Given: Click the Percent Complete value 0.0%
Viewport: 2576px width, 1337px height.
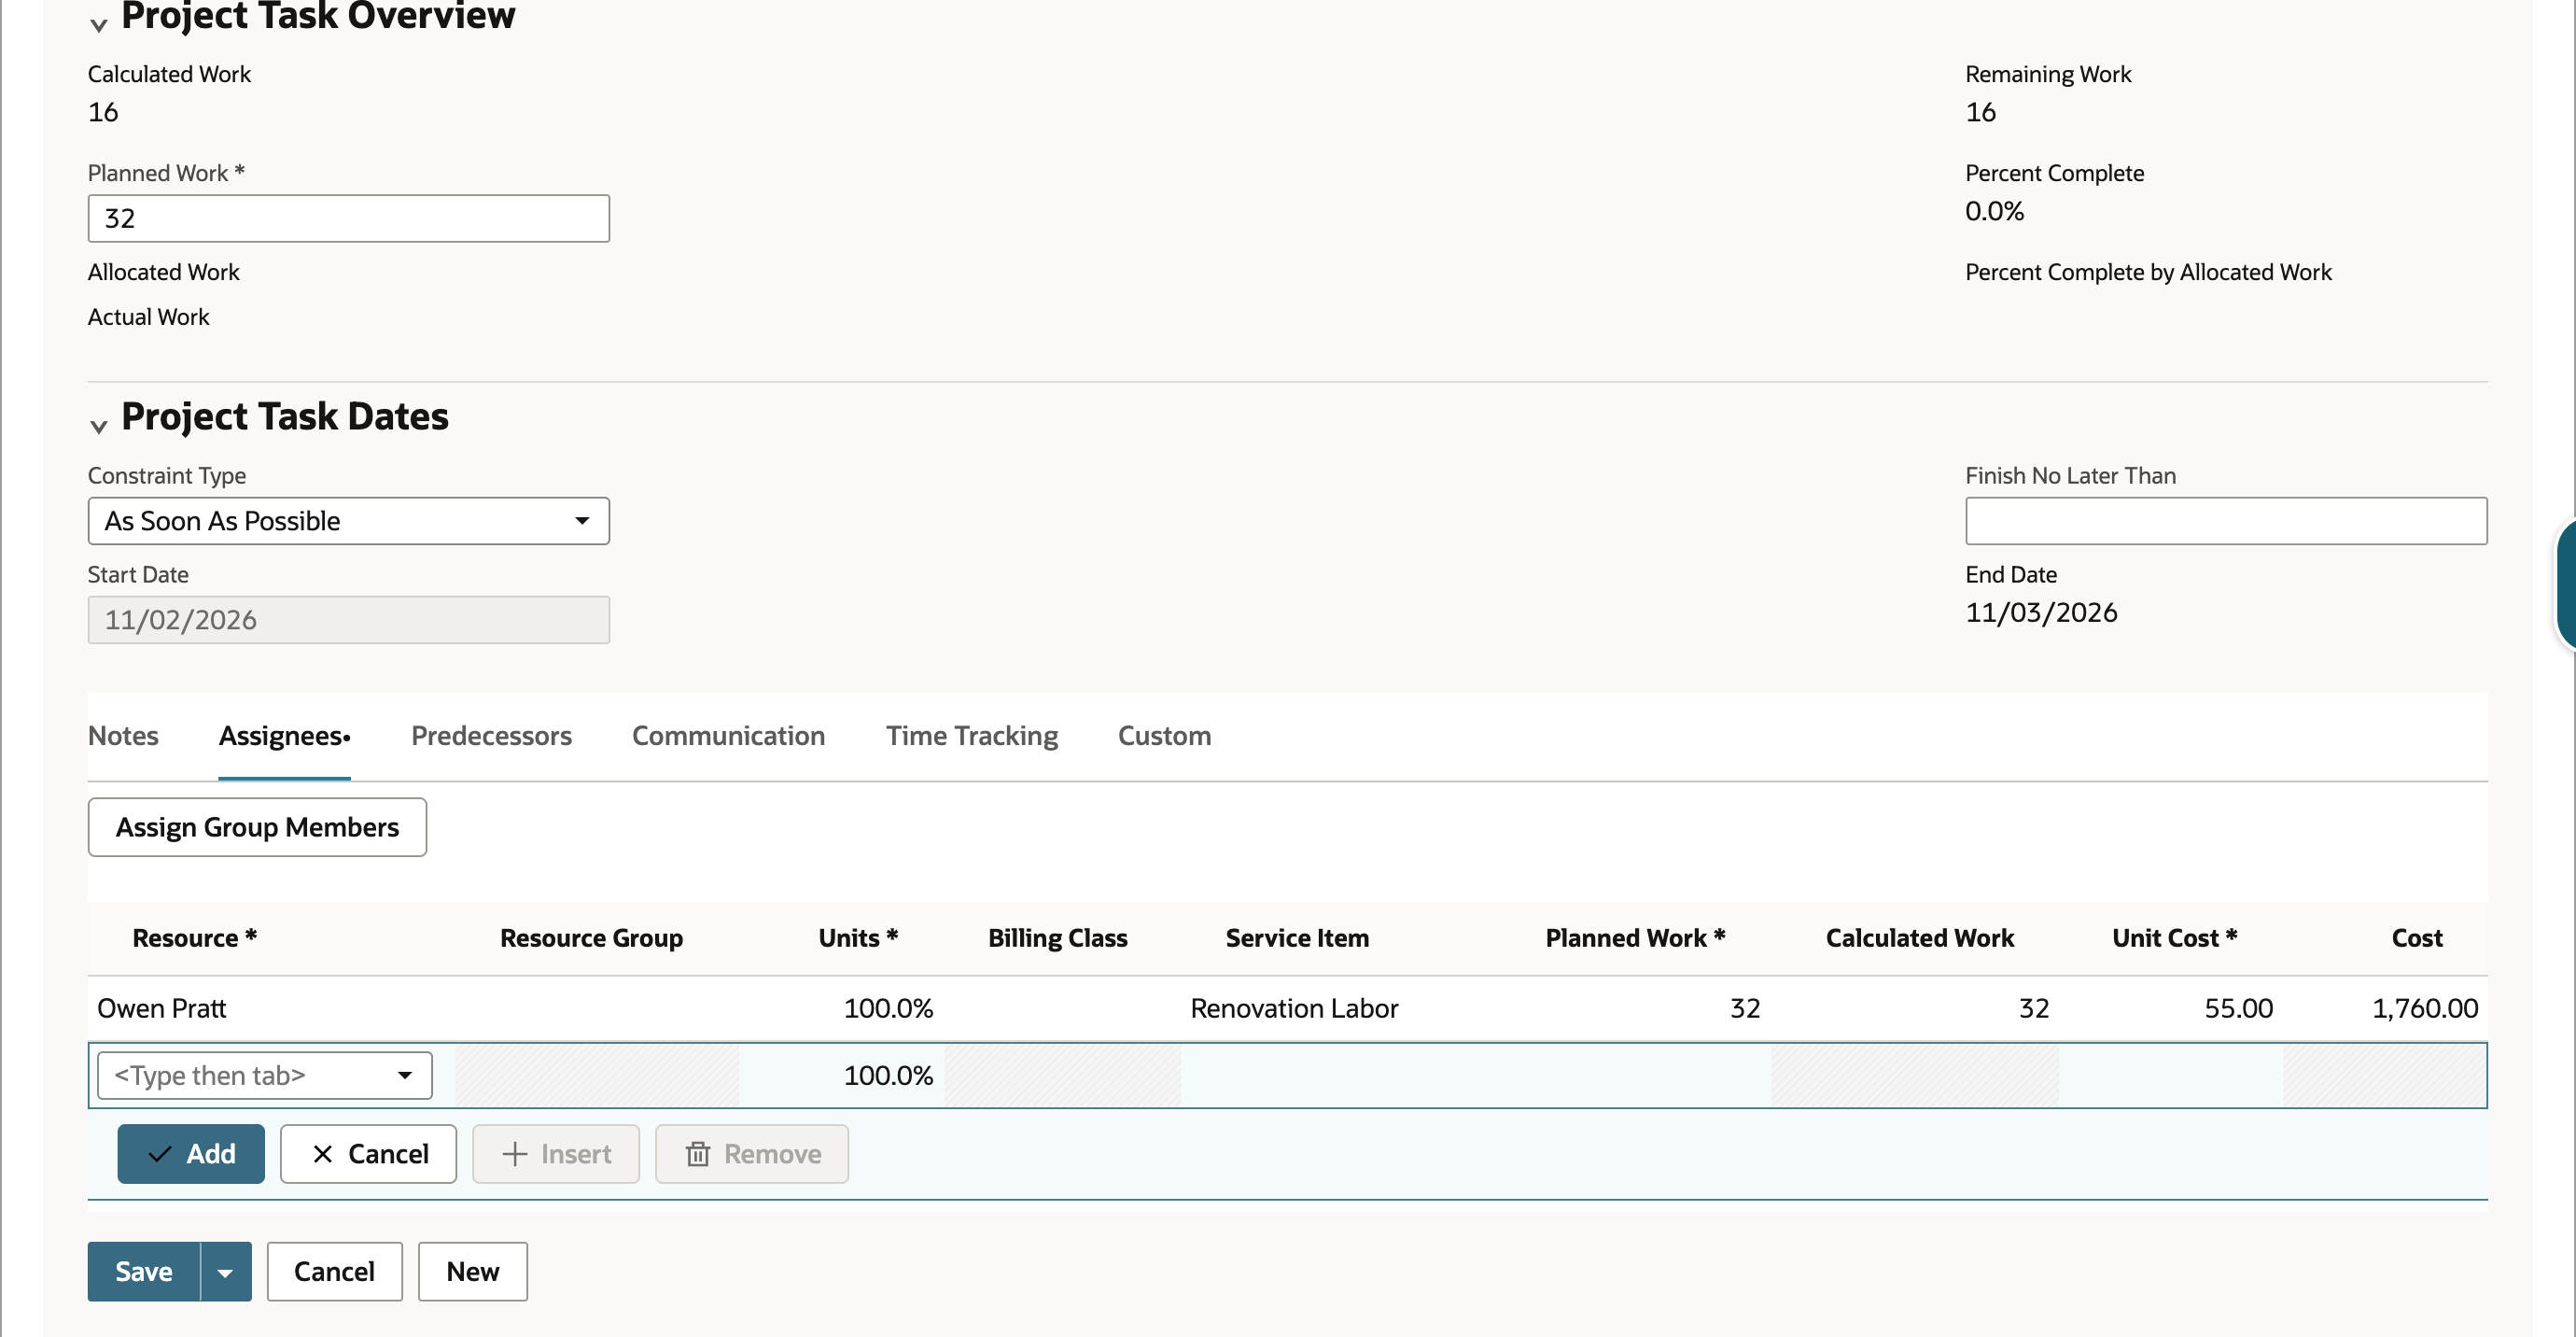Looking at the screenshot, I should click(x=1994, y=211).
